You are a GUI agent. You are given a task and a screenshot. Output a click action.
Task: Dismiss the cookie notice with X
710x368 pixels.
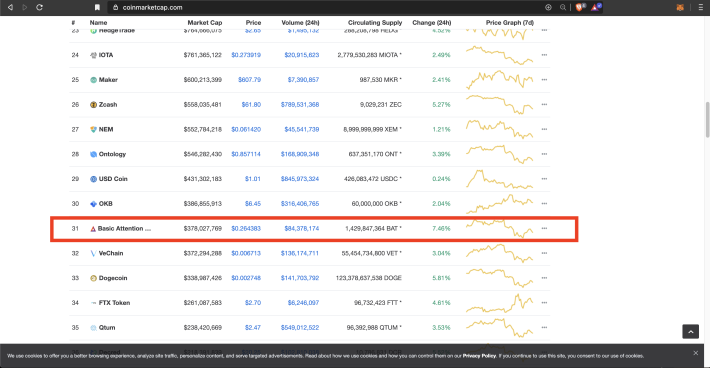pyautogui.click(x=696, y=353)
